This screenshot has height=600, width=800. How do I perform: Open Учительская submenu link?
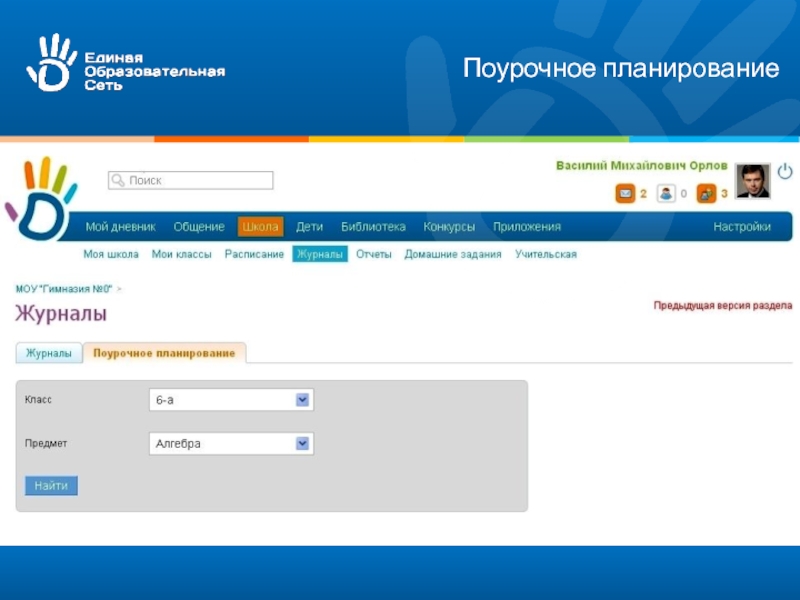pos(545,254)
